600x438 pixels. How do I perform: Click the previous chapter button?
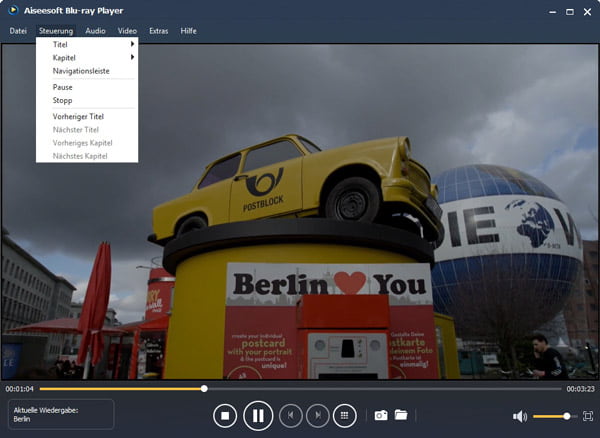[290, 415]
